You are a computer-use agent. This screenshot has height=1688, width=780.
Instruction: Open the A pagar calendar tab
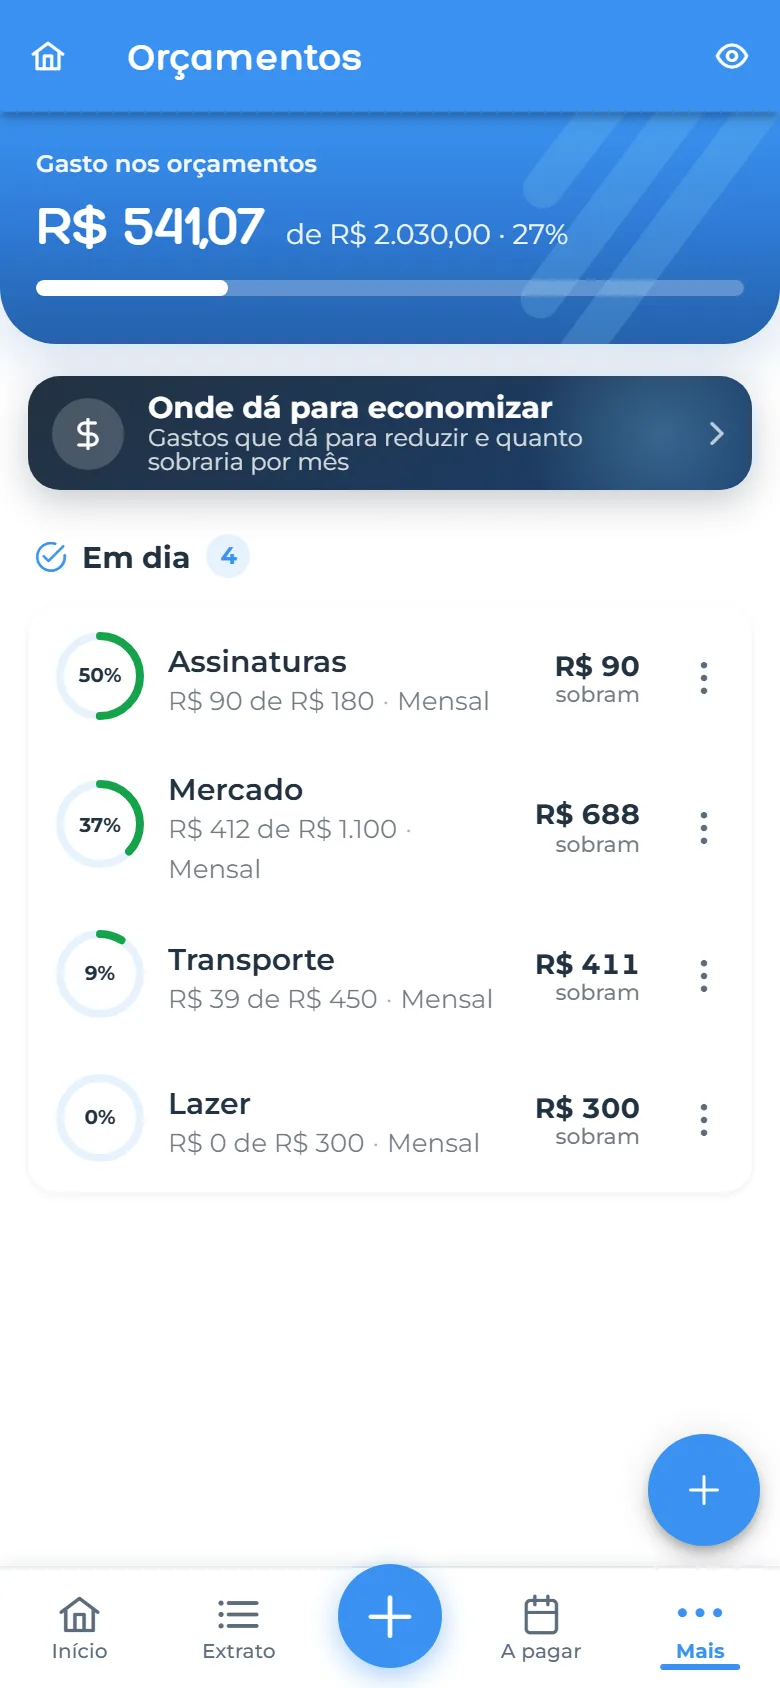pos(541,1628)
